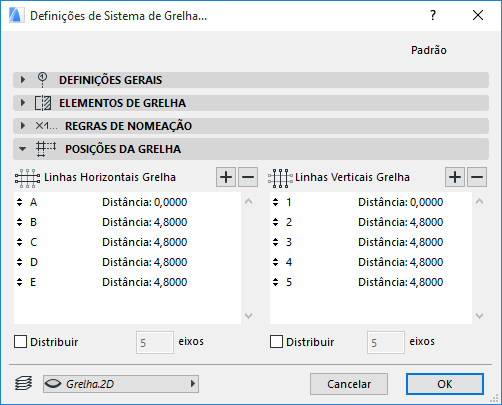Image resolution: width=502 pixels, height=405 pixels.
Task: Click the application logo in the title bar
Action: coord(16,15)
